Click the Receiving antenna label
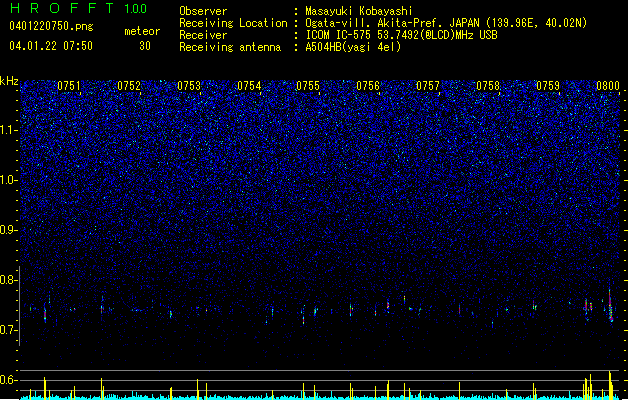 pyautogui.click(x=230, y=47)
